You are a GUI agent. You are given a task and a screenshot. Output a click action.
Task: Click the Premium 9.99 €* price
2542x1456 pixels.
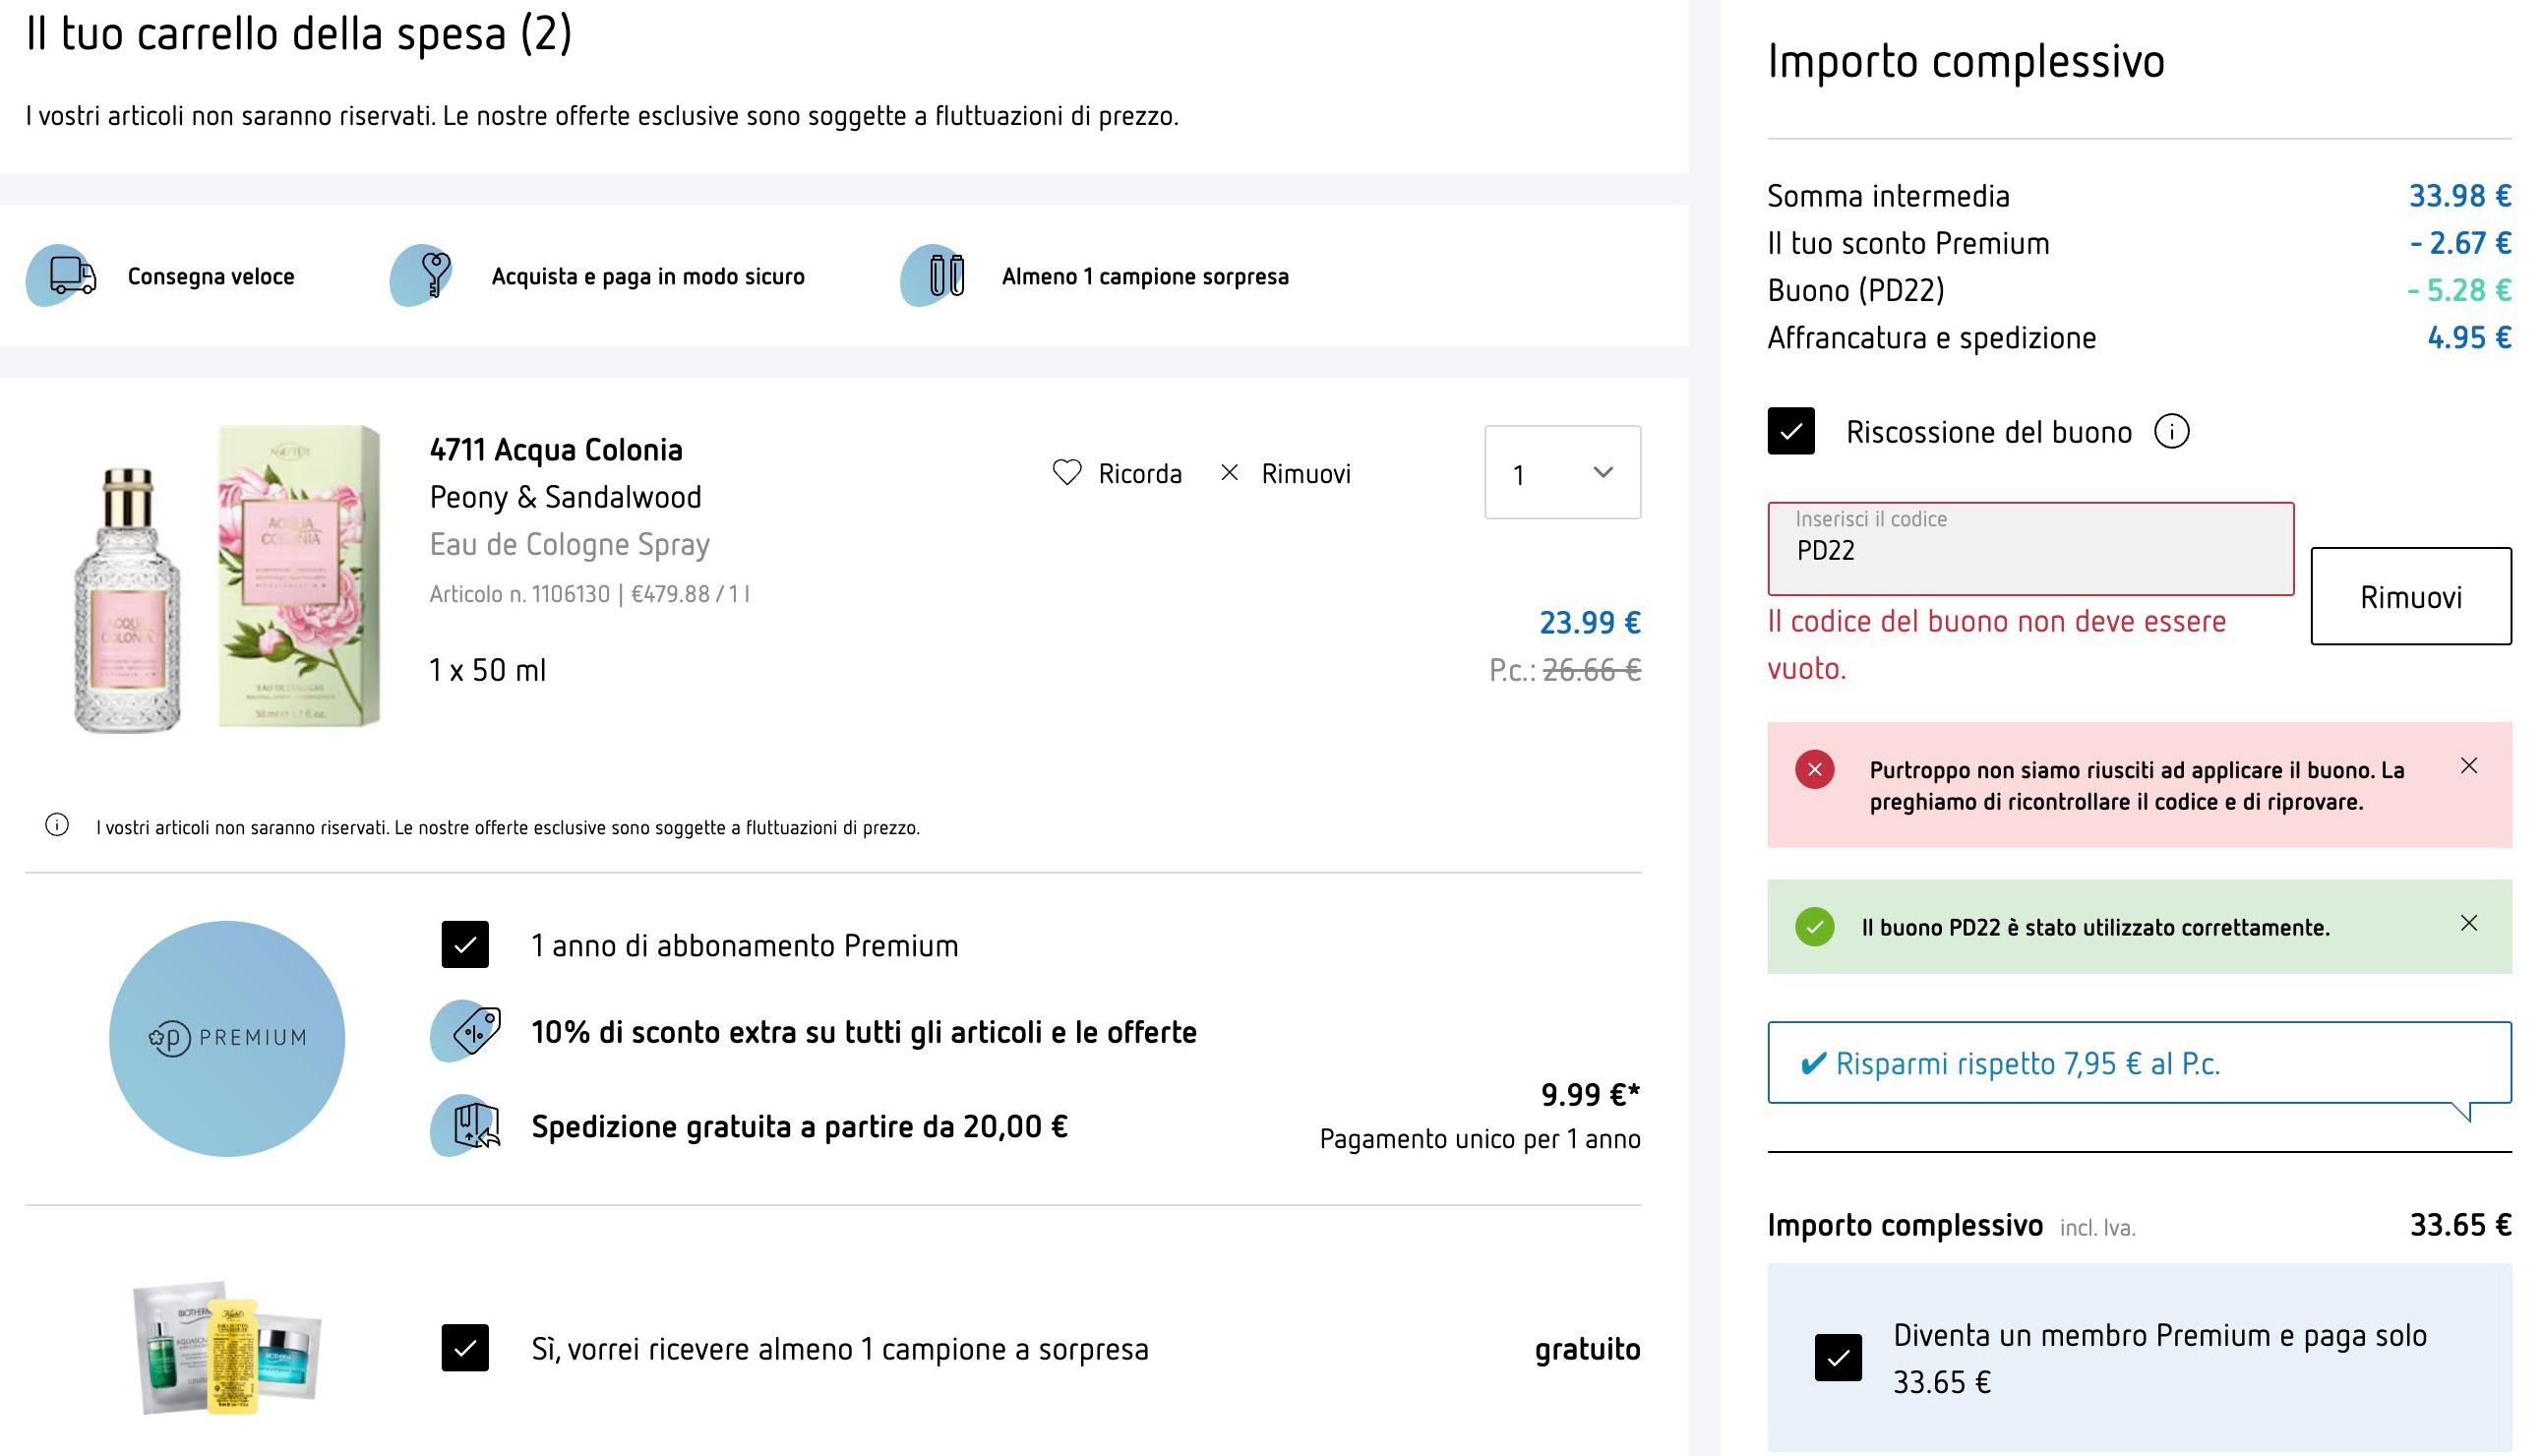pos(1590,1095)
